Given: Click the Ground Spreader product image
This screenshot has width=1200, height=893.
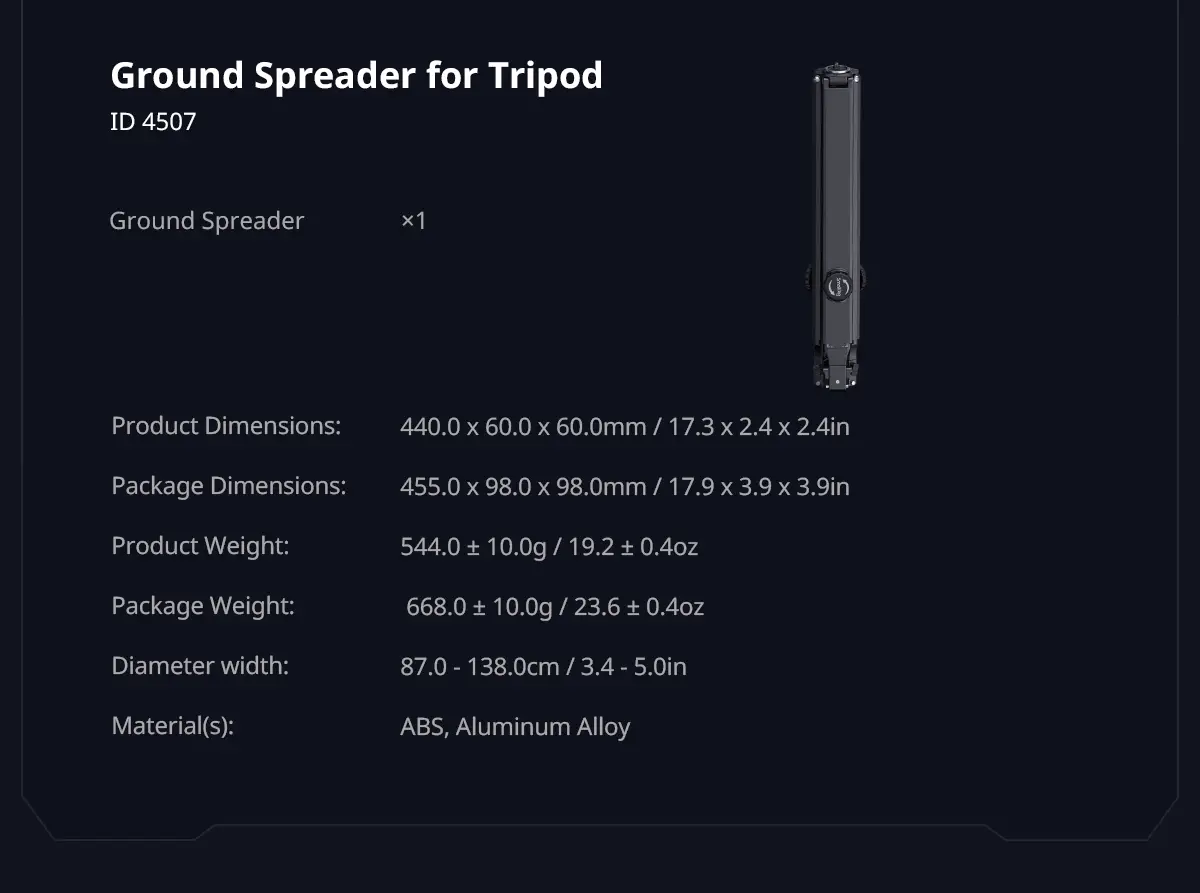Looking at the screenshot, I should pos(836,228).
